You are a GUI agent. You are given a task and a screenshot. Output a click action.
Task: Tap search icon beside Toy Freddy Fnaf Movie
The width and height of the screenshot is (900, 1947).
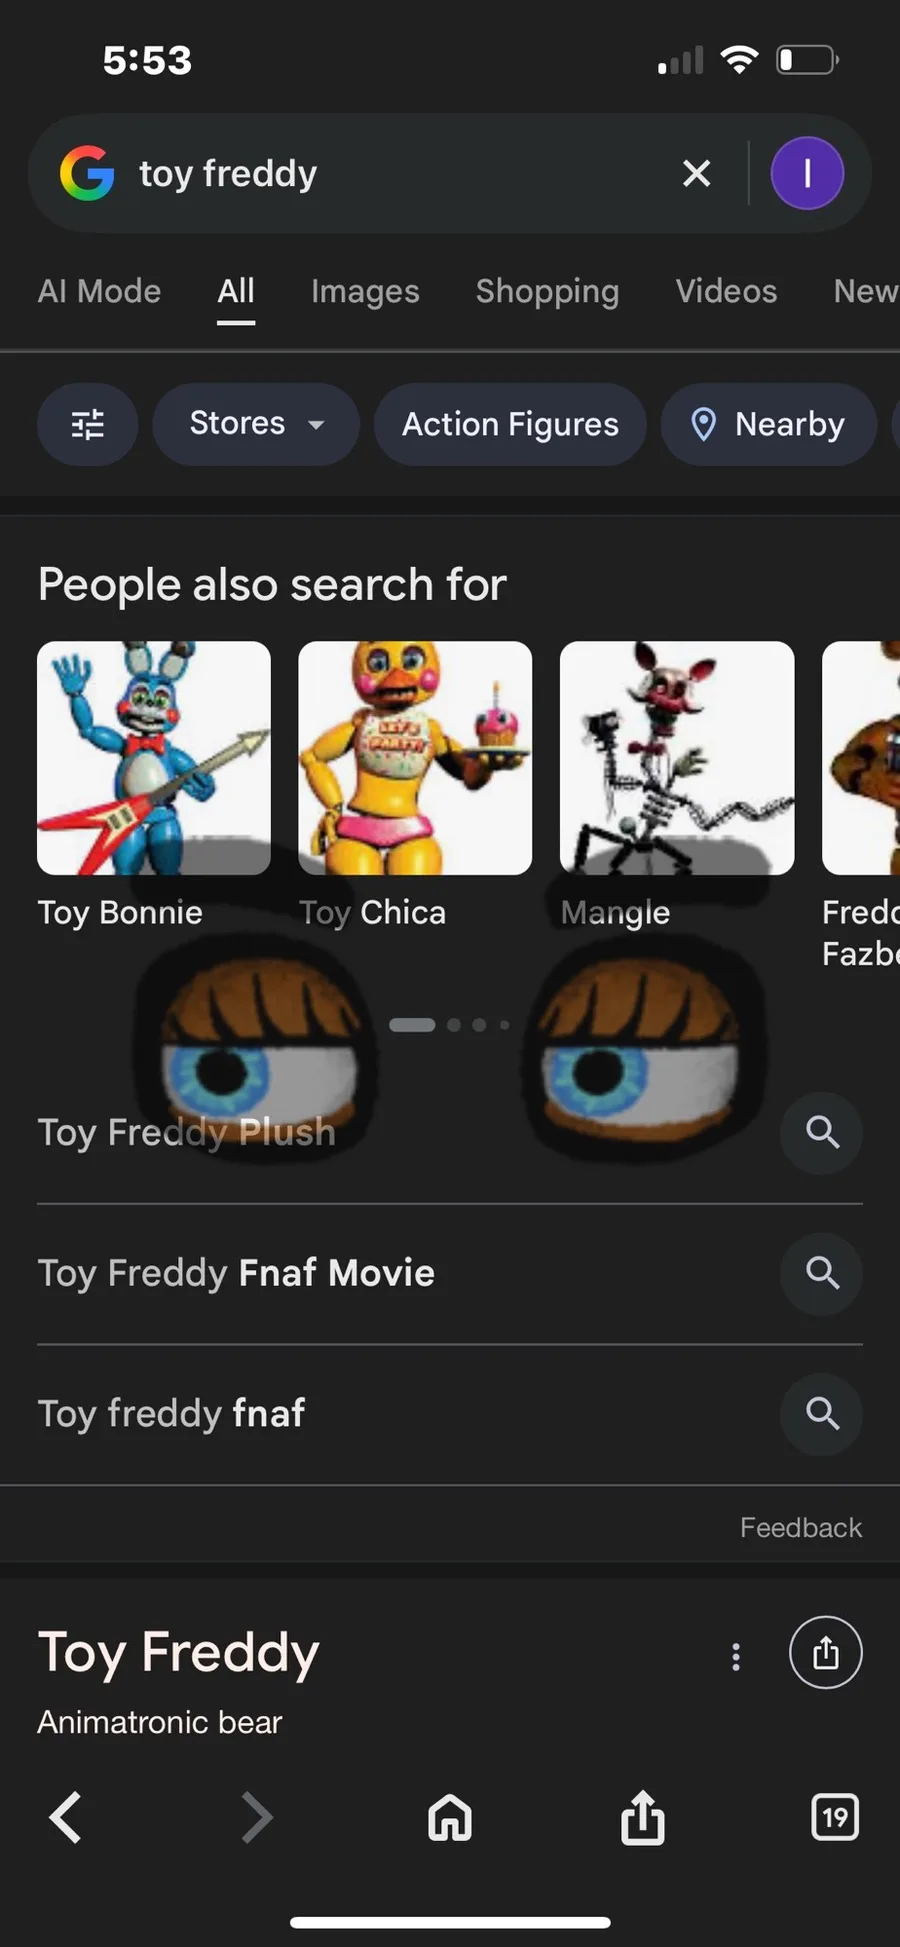point(822,1273)
